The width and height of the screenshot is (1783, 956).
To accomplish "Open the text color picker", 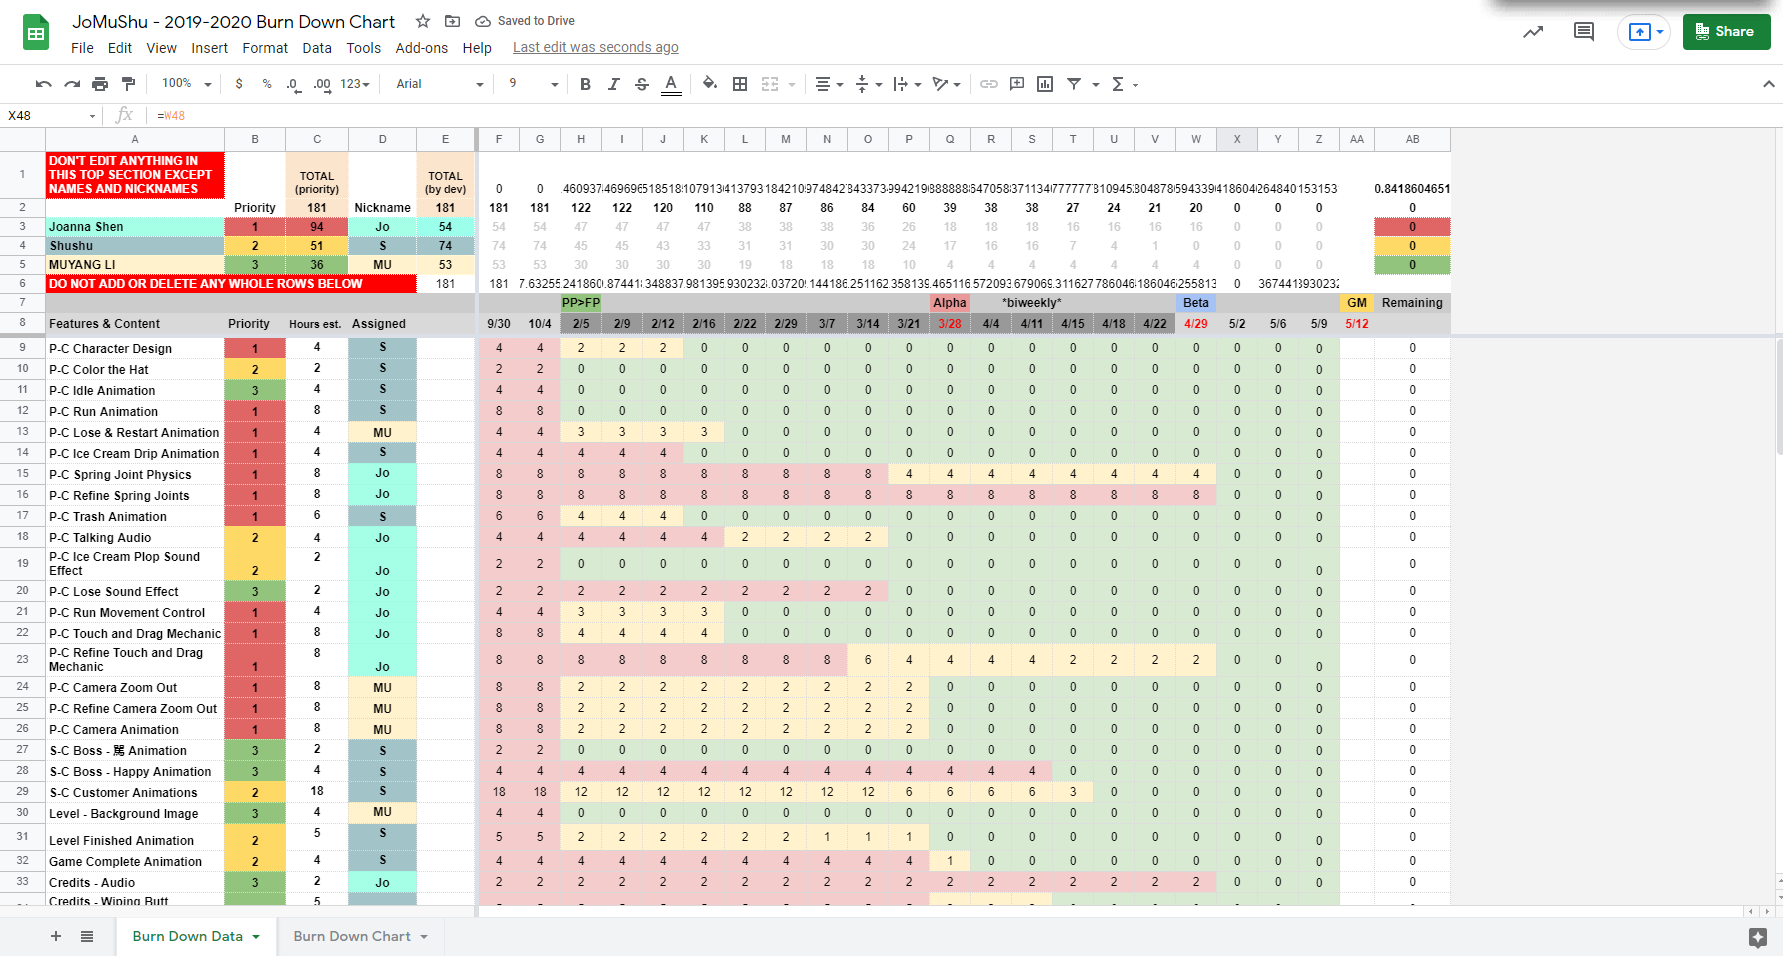I will click(671, 84).
